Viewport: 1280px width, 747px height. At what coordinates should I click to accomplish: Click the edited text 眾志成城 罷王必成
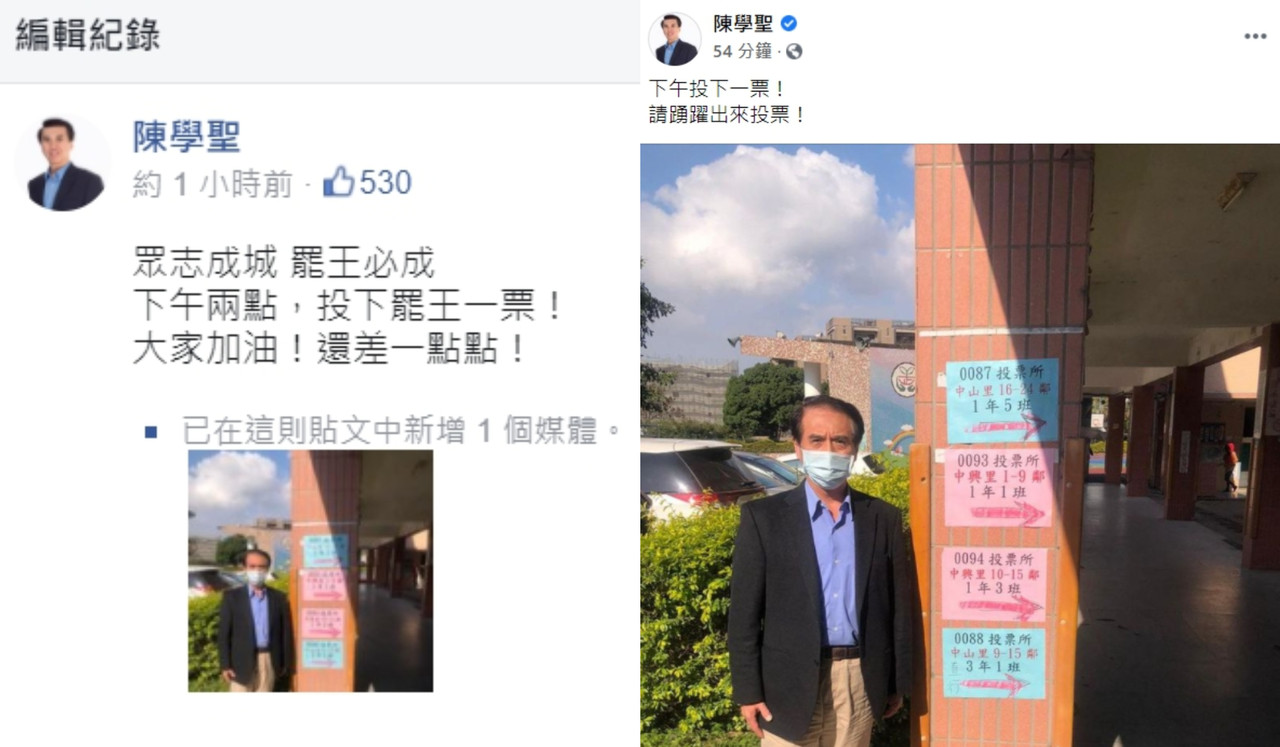point(284,263)
